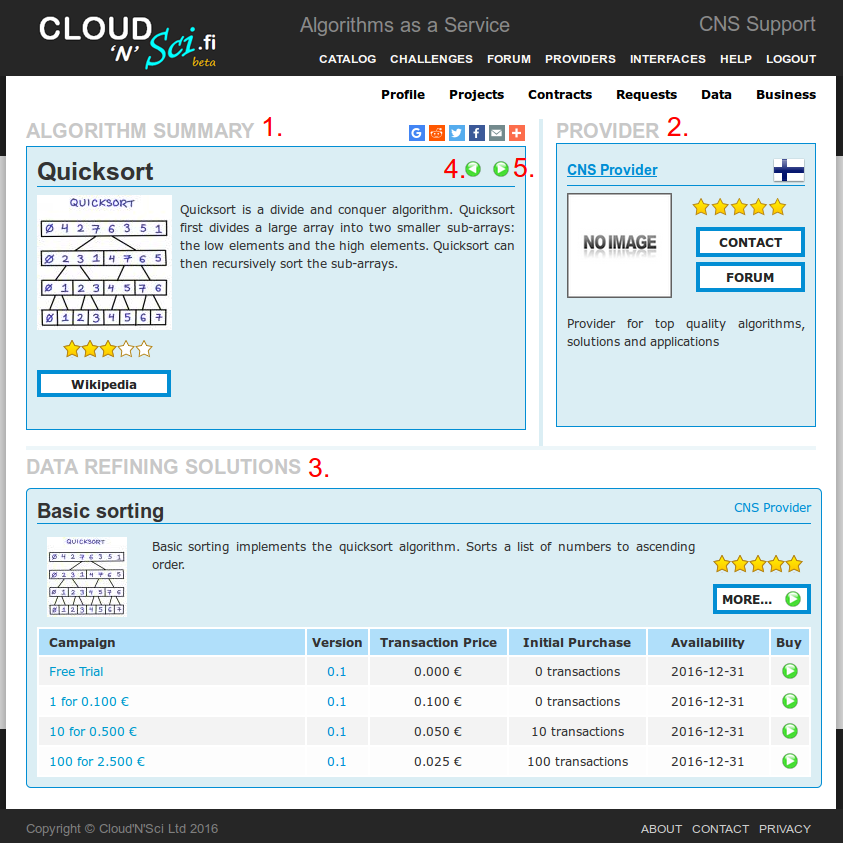The width and height of the screenshot is (843, 843).
Task: Open the PRIVACY footer link
Action: (x=784, y=829)
